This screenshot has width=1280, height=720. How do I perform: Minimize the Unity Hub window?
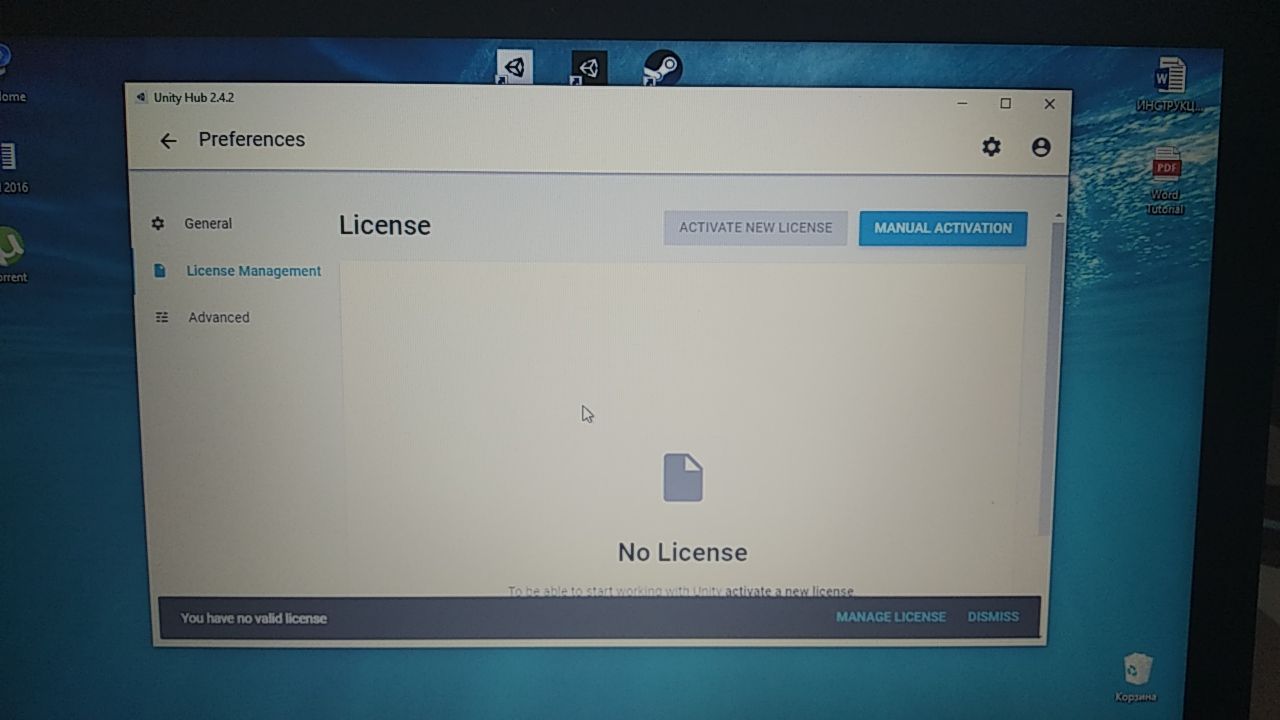click(962, 103)
